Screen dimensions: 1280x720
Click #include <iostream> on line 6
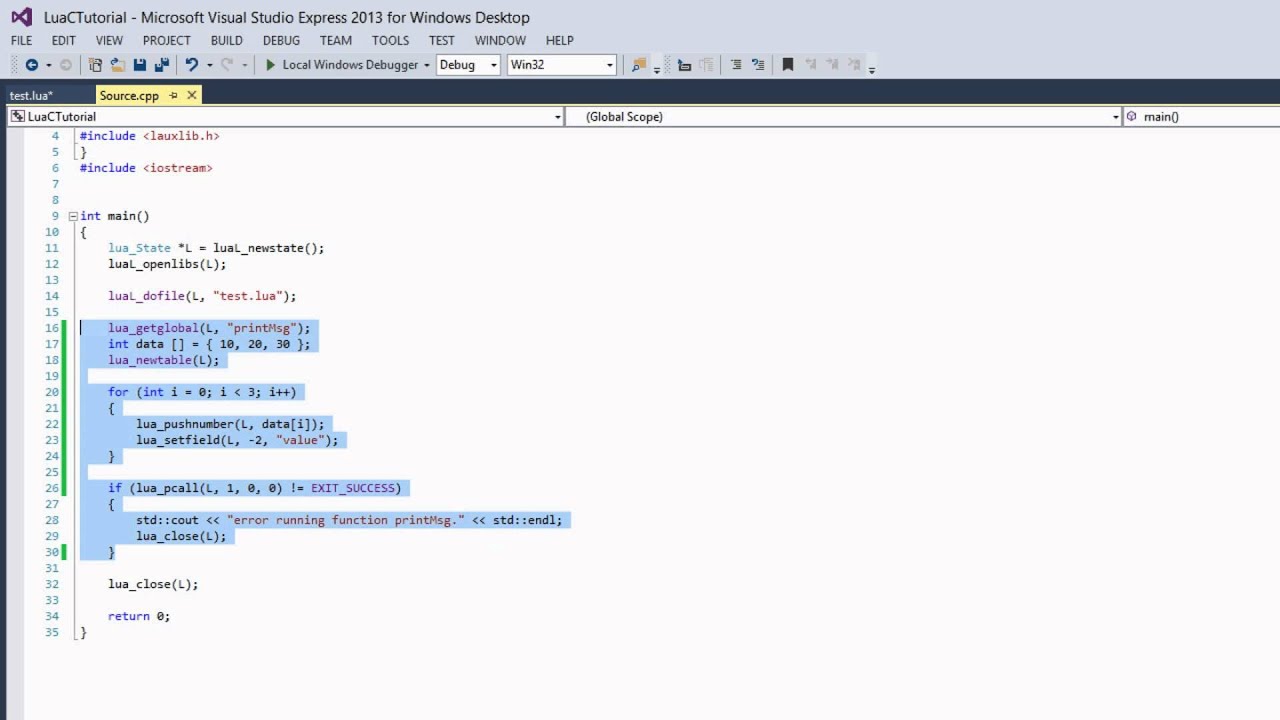point(146,168)
